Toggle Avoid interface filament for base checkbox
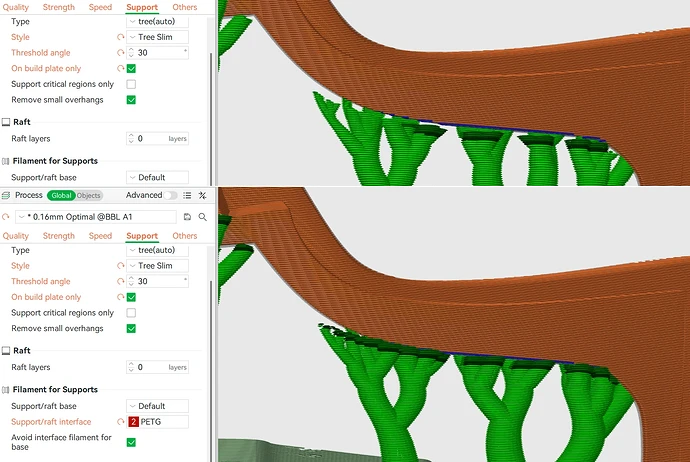 tap(131, 442)
